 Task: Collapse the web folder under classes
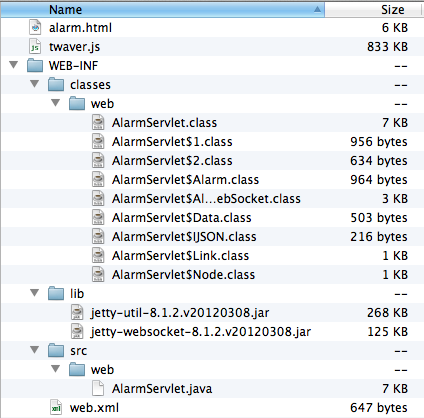(56, 103)
